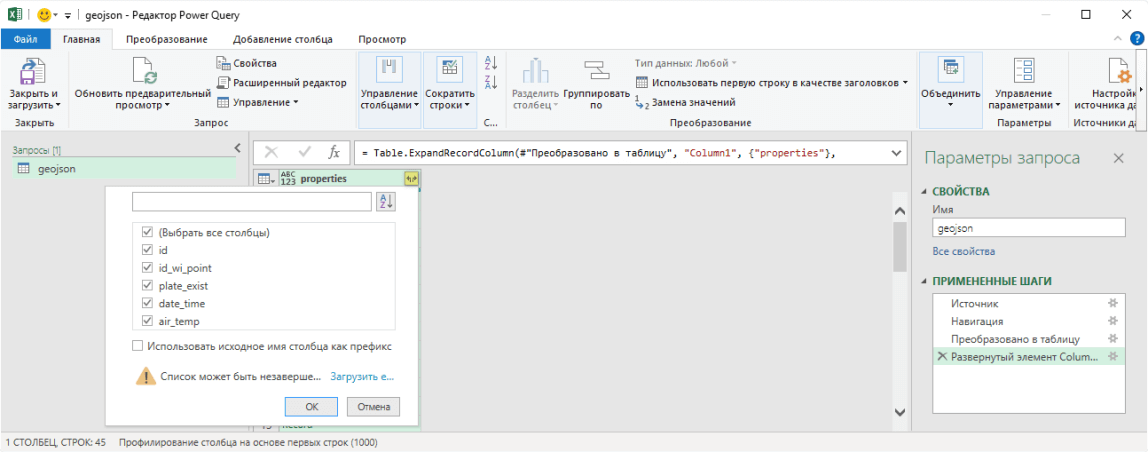The width and height of the screenshot is (1148, 452).
Task: Click the Управление столбцами icon
Action: [x=387, y=70]
